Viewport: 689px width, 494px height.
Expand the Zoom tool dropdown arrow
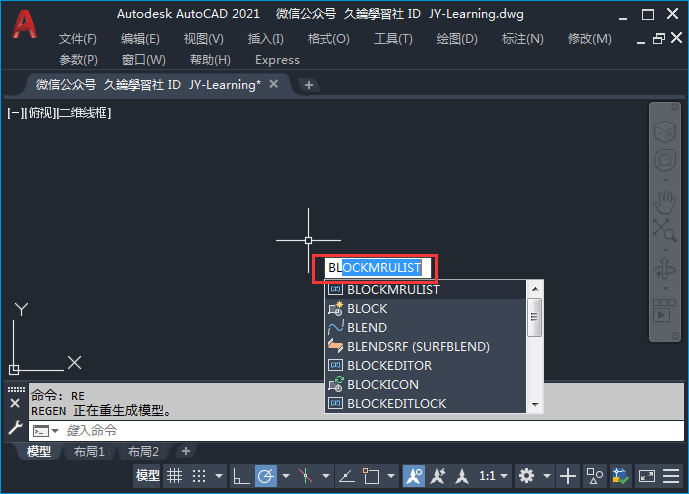[665, 250]
